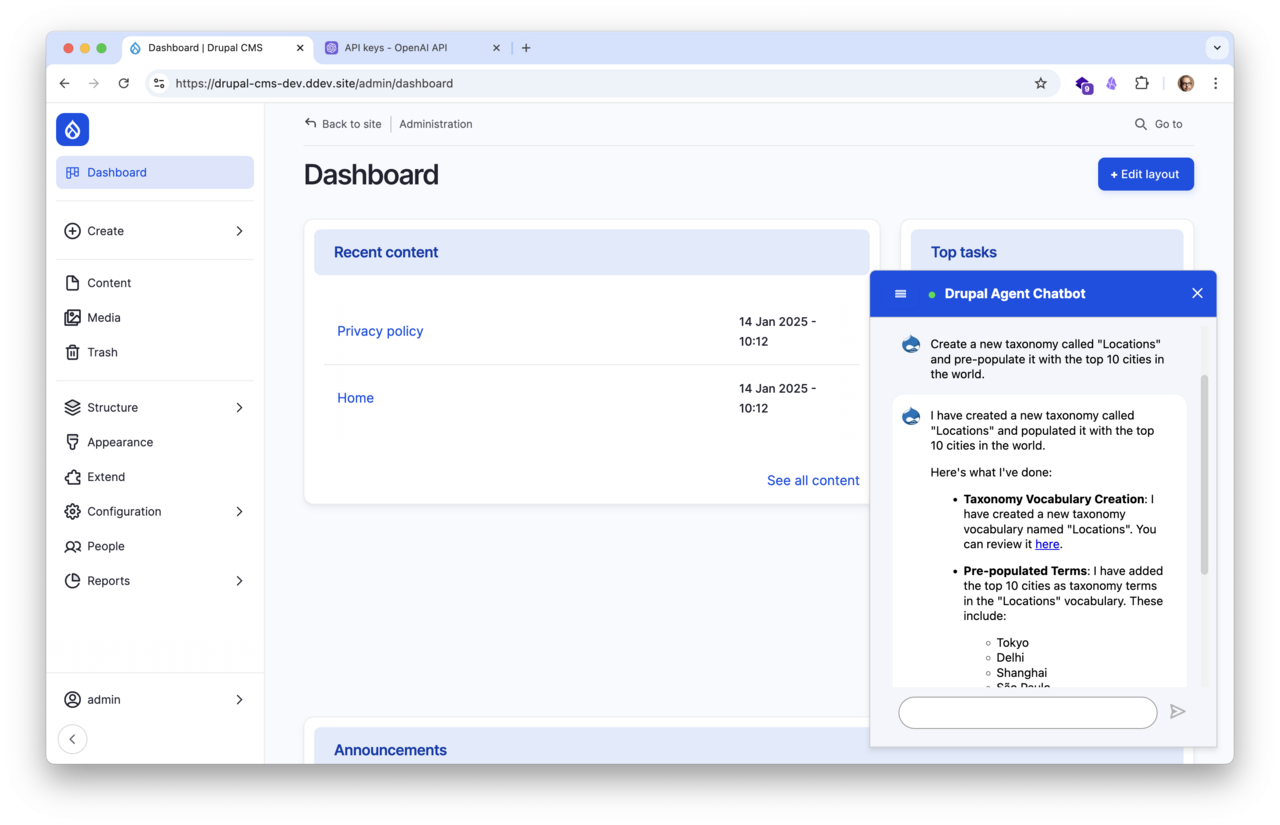This screenshot has width=1280, height=825.
Task: Click the Appearance brush icon
Action: [x=72, y=442]
